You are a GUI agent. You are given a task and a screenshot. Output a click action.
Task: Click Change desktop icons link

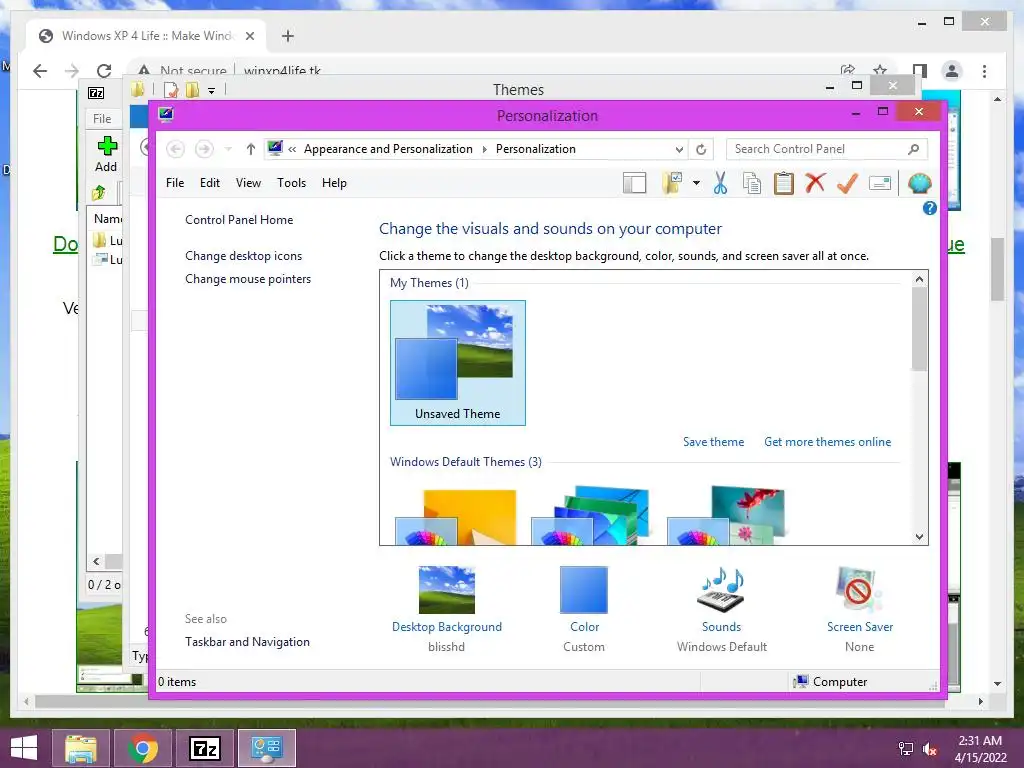coord(244,256)
